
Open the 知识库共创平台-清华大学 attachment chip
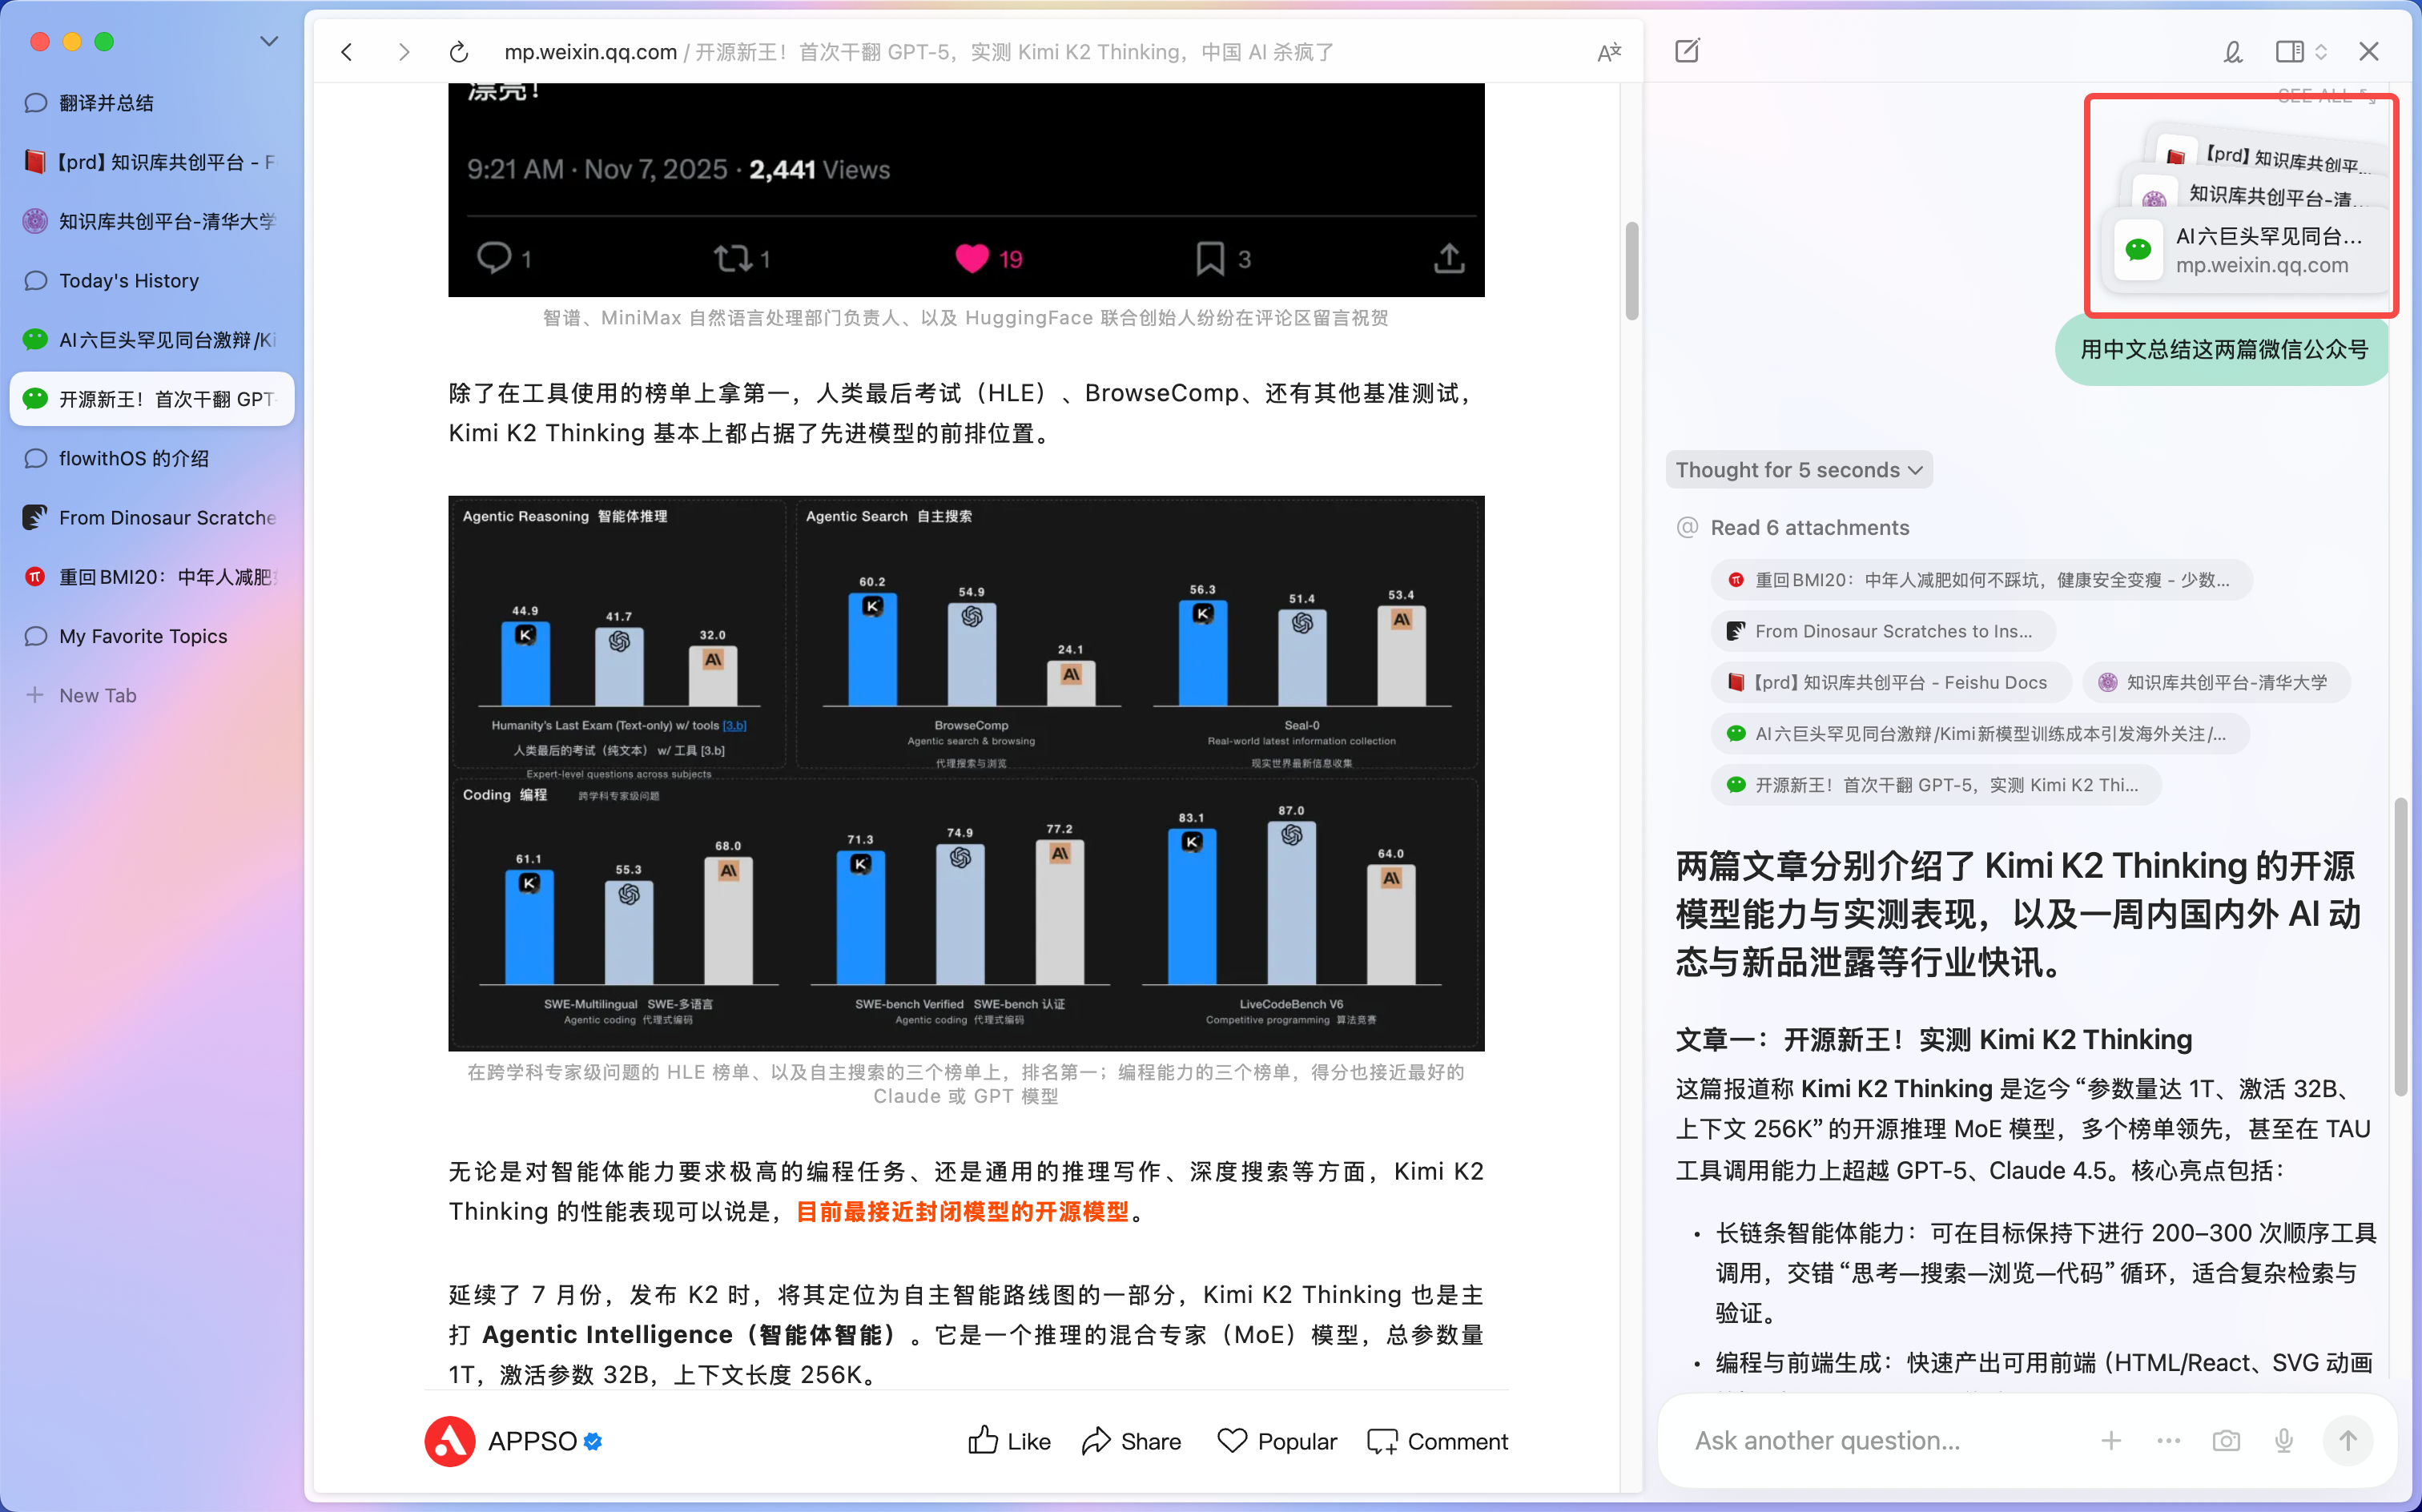click(2216, 682)
